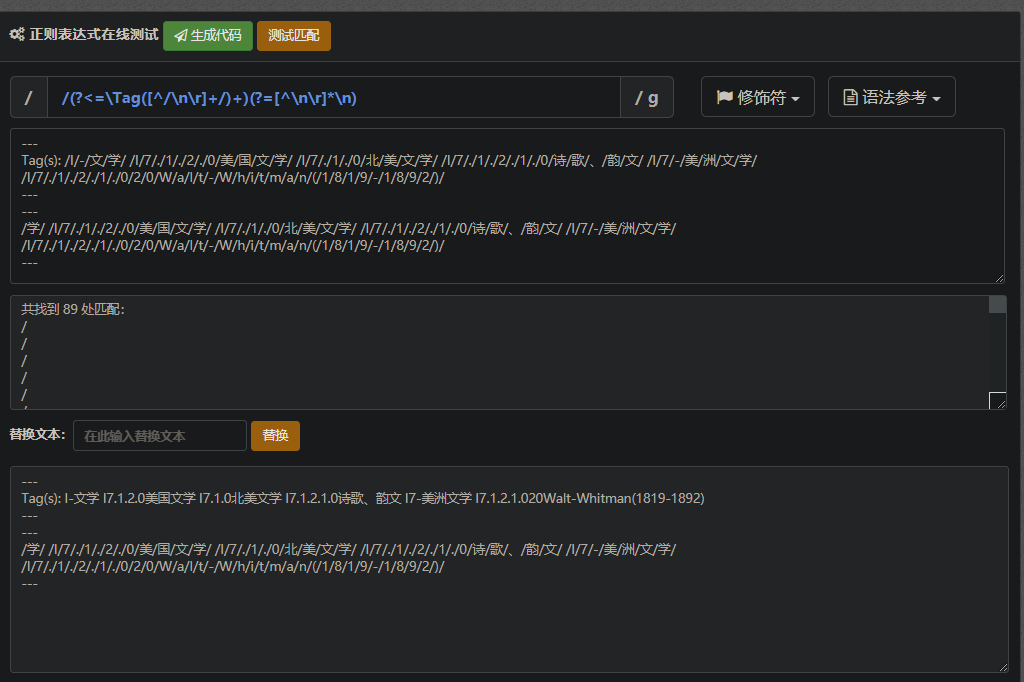Click the resize handle of the test text area
1024x682 pixels.
click(x=999, y=277)
